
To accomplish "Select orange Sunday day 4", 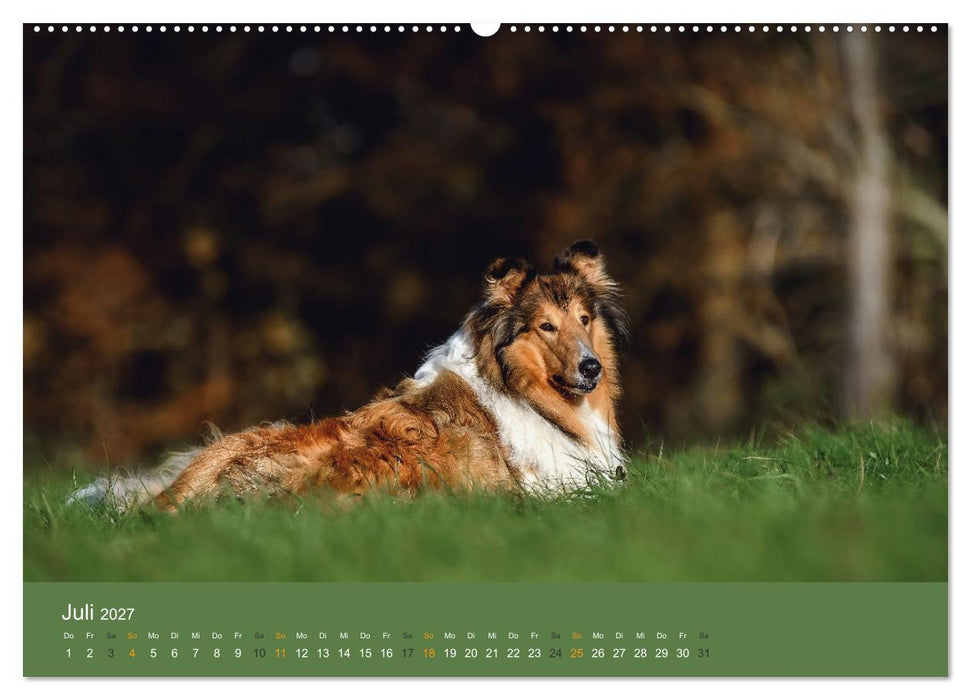I will pos(132,653).
